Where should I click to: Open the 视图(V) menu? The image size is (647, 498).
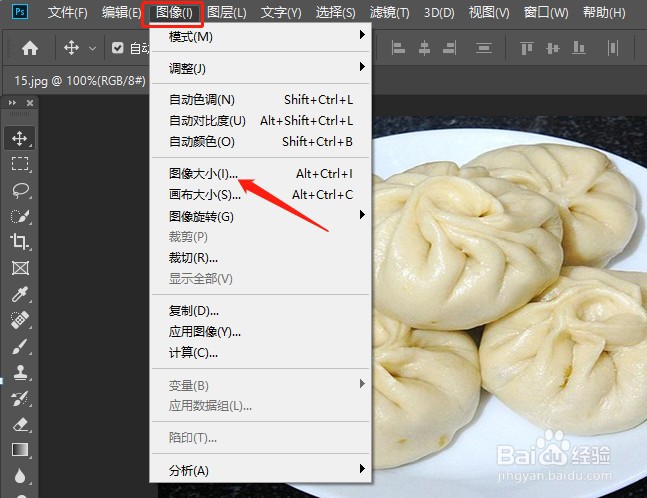pyautogui.click(x=489, y=12)
